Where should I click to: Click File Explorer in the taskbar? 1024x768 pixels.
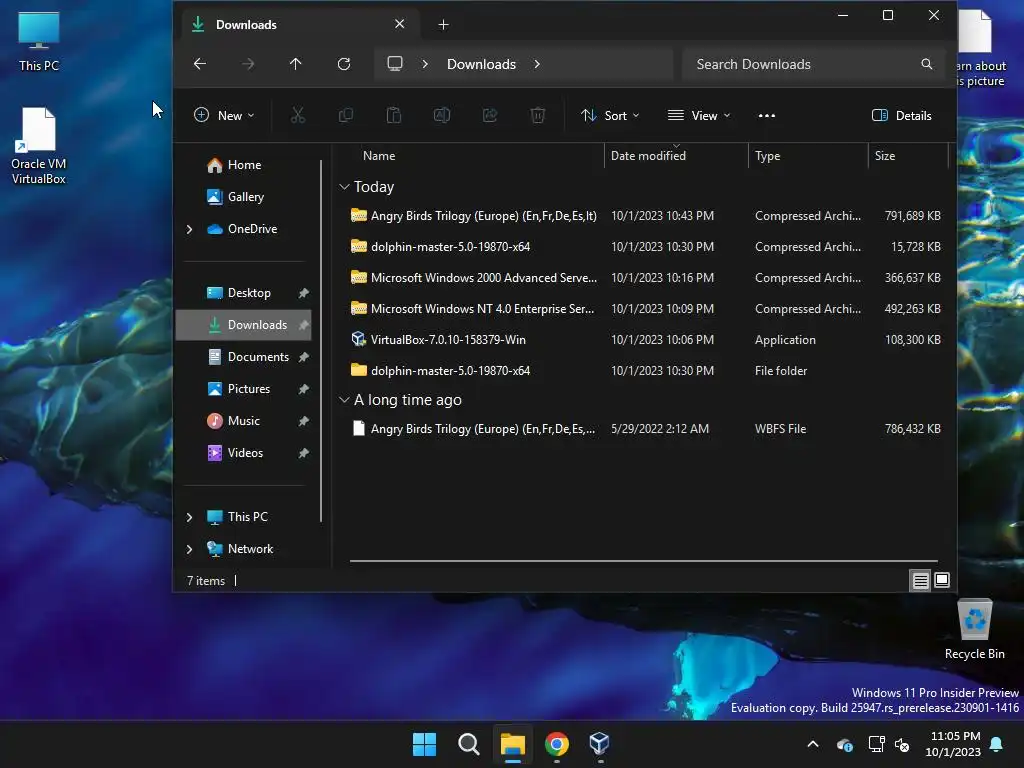[513, 744]
